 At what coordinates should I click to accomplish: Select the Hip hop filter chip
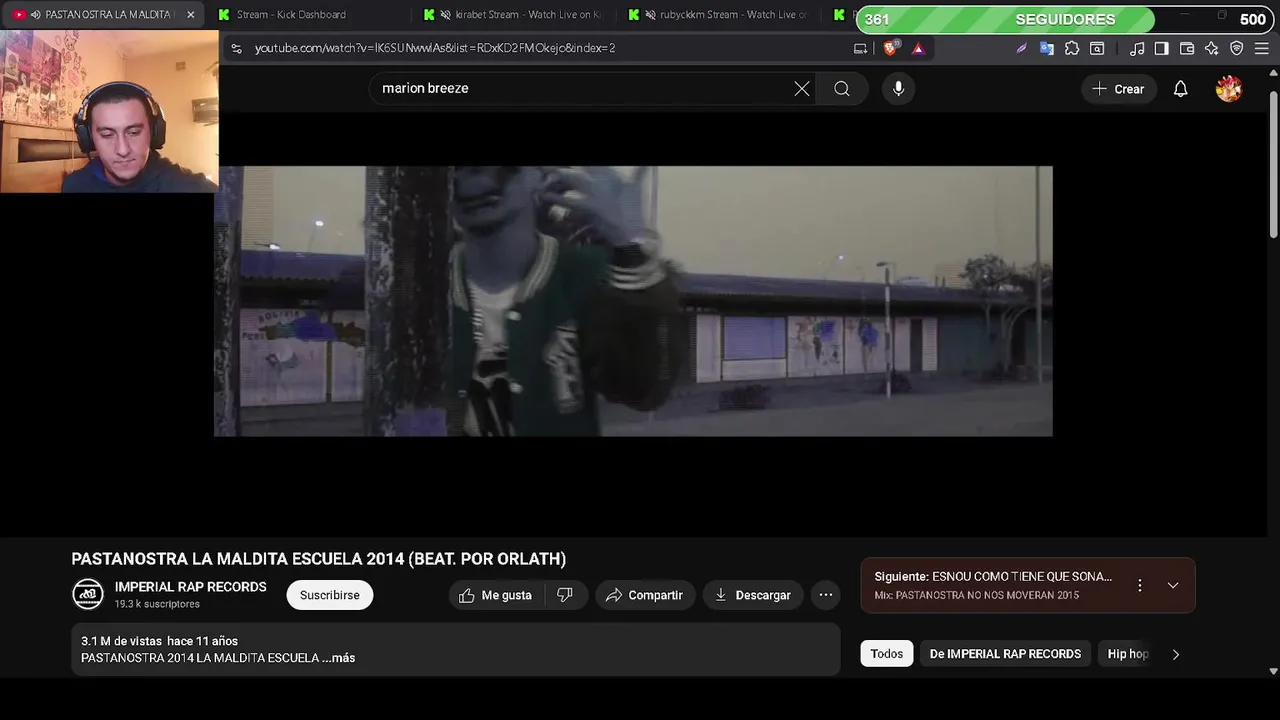pyautogui.click(x=1128, y=654)
